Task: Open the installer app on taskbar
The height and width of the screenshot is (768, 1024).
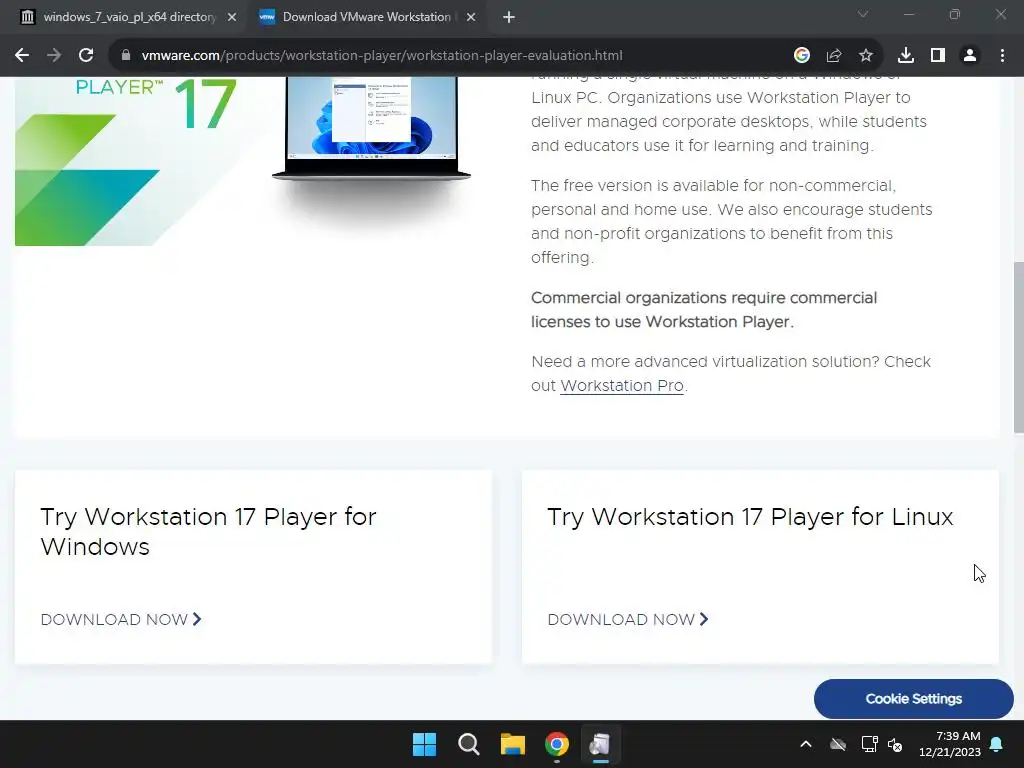Action: 600,744
